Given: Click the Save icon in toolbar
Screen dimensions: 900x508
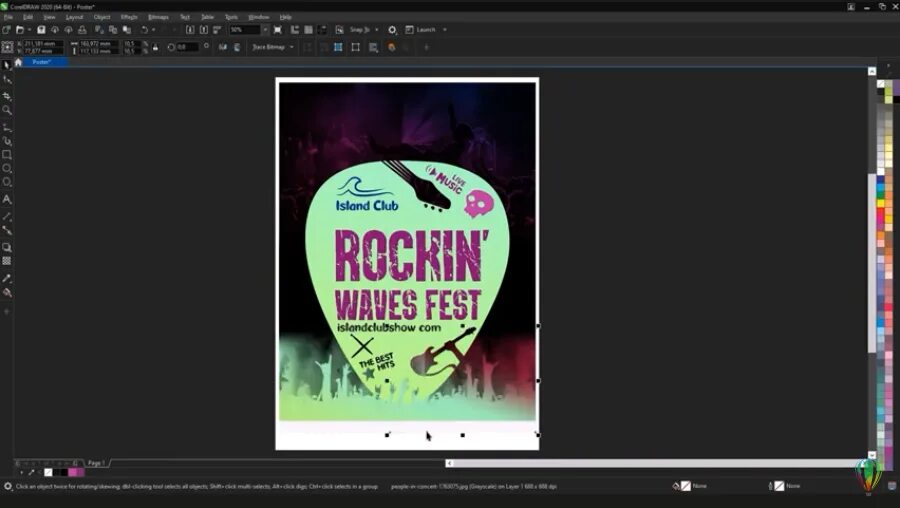Looking at the screenshot, I should [x=41, y=29].
